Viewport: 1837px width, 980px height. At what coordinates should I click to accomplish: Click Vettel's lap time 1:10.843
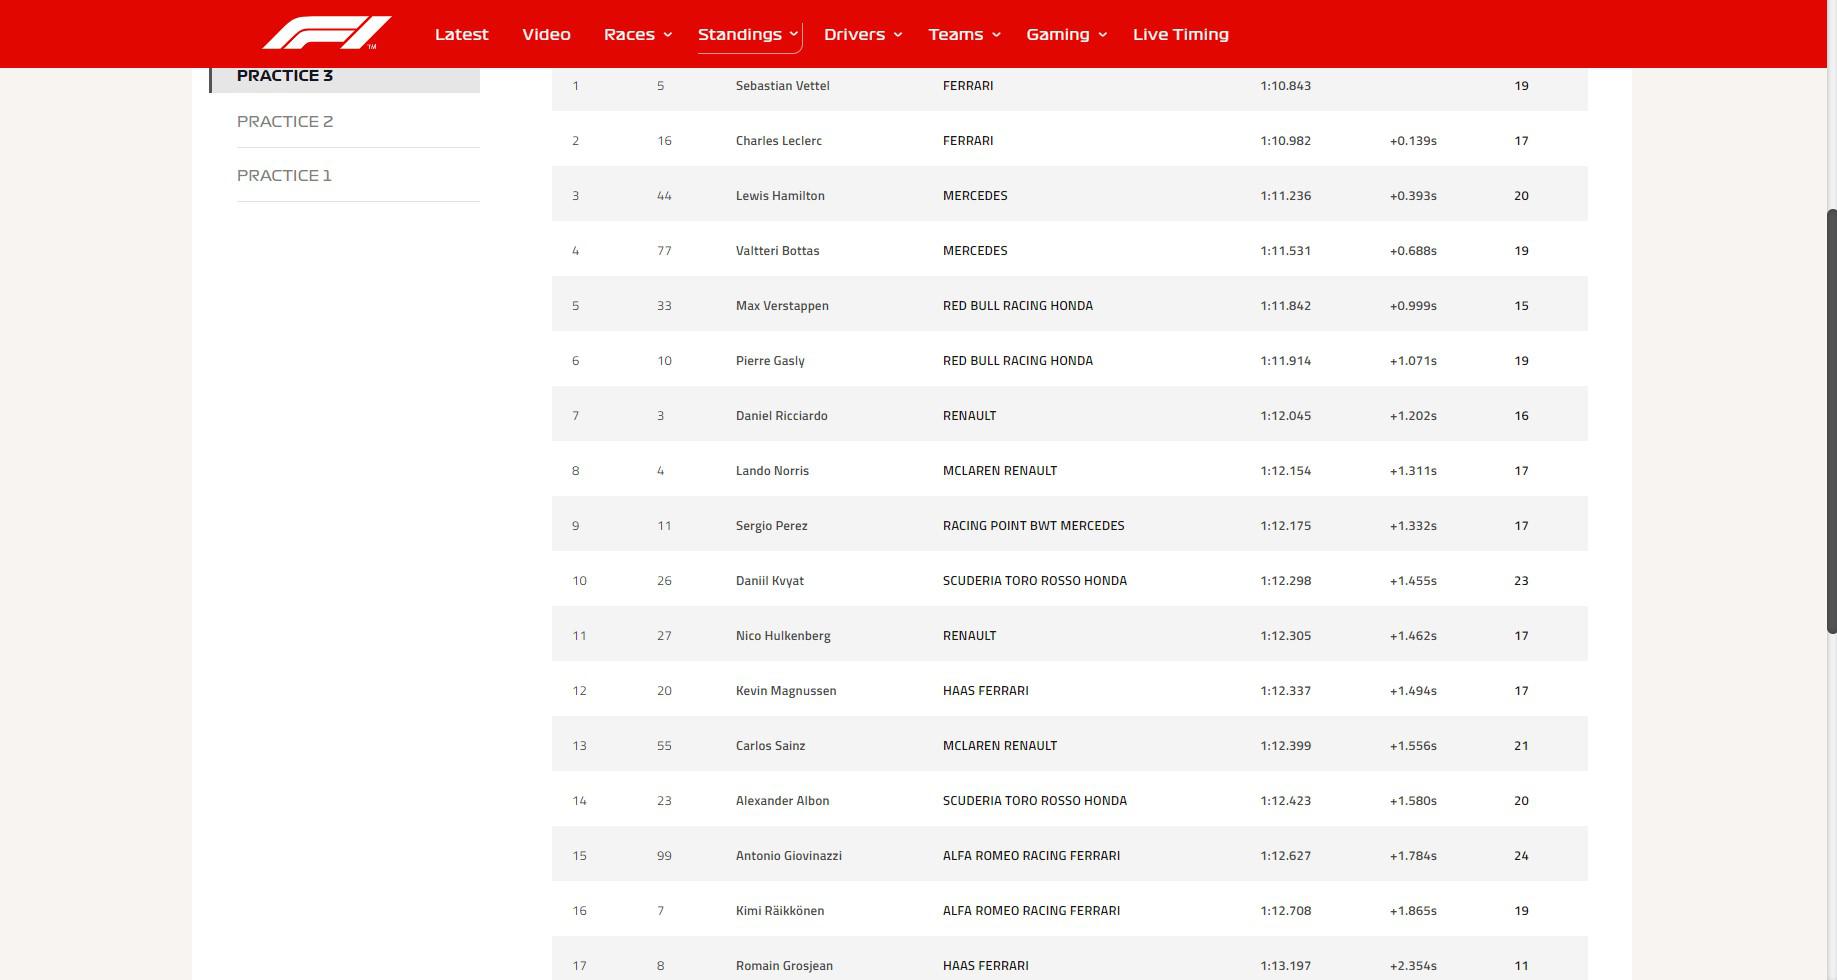1285,86
